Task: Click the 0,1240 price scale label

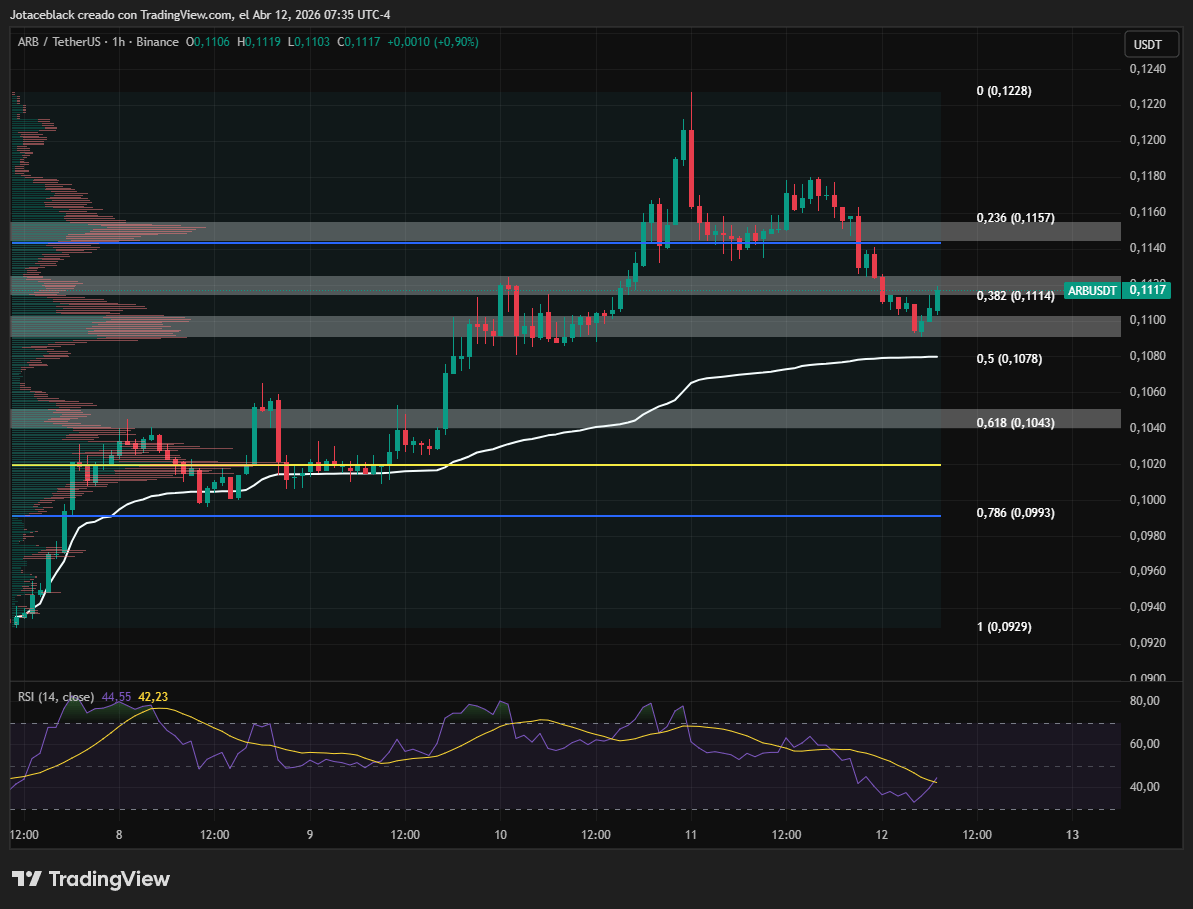Action: [x=1147, y=68]
